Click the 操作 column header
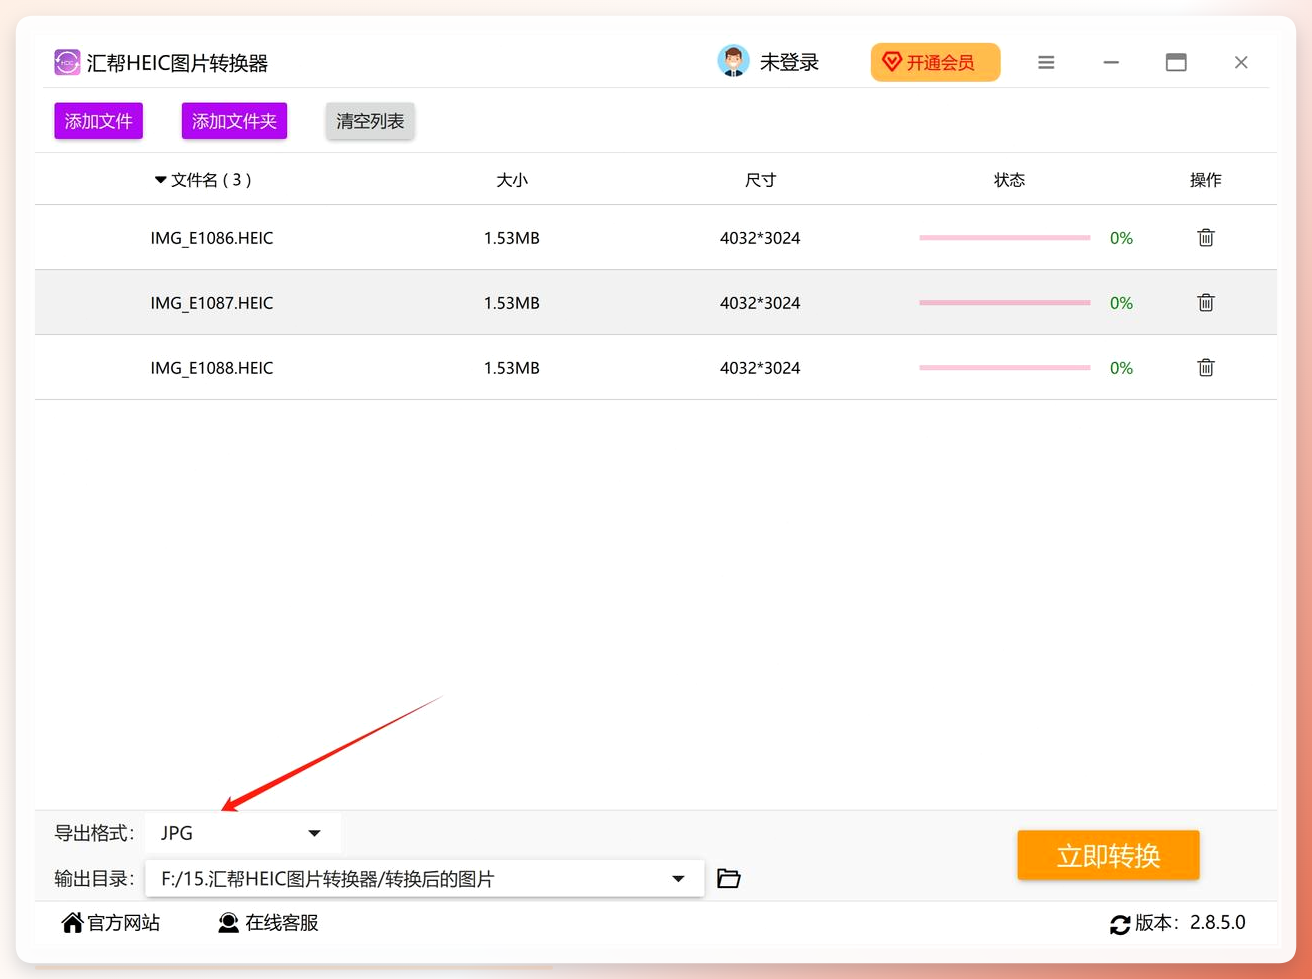1312x979 pixels. pyautogui.click(x=1205, y=180)
